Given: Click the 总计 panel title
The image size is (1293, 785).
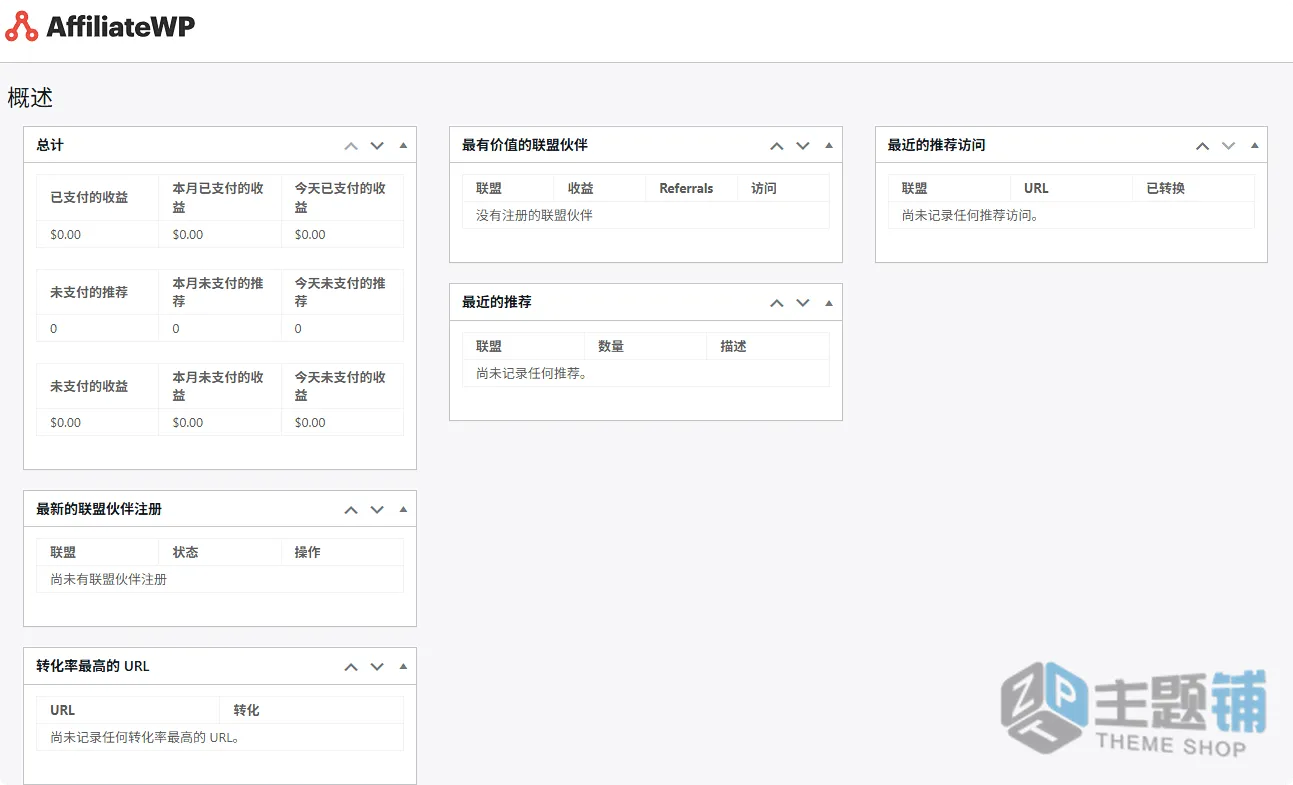Looking at the screenshot, I should pos(50,145).
